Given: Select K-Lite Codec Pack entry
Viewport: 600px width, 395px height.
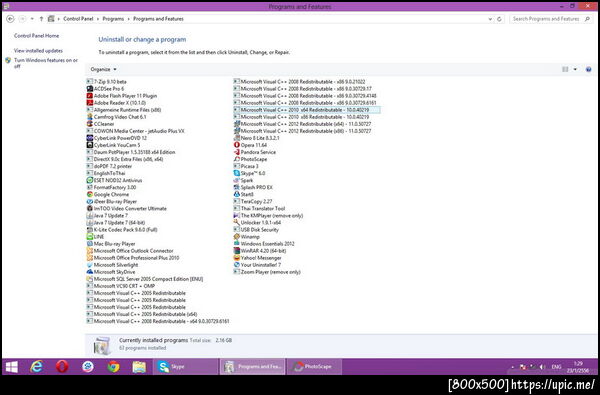Looking at the screenshot, I should [x=122, y=230].
